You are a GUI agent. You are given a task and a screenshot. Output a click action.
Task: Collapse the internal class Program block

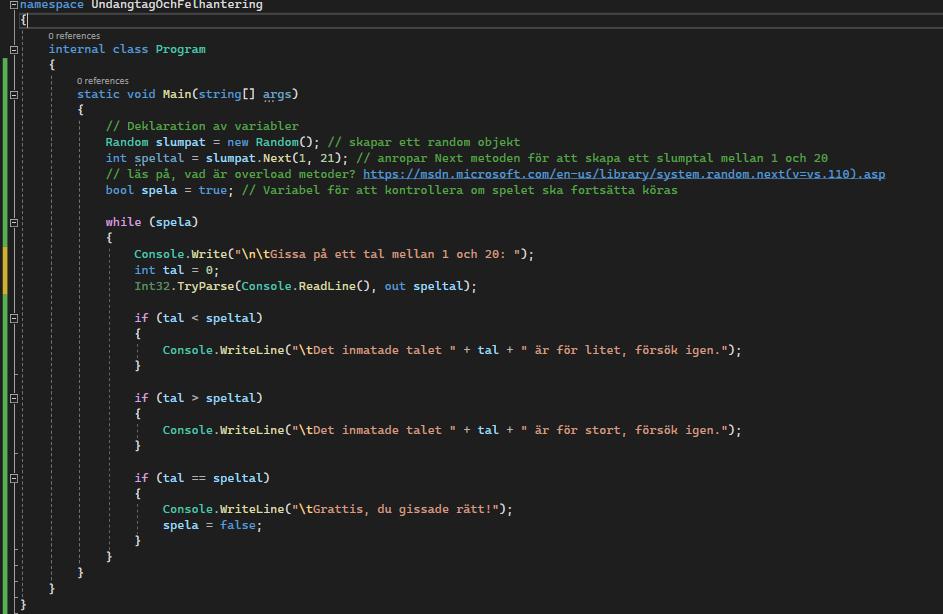point(14,50)
